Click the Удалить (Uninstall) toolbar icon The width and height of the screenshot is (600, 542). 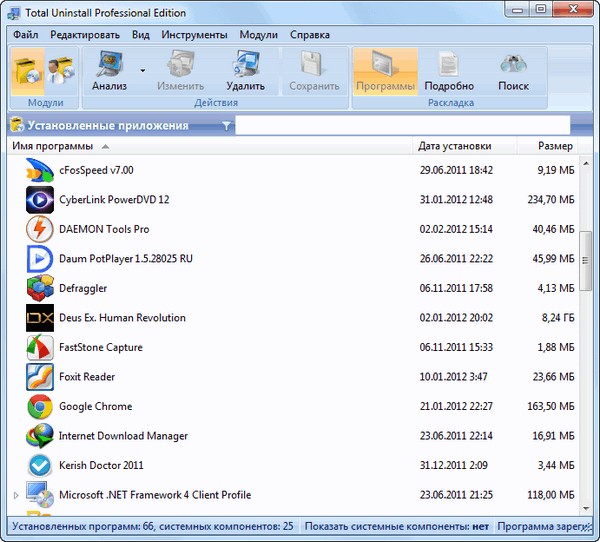coord(245,67)
